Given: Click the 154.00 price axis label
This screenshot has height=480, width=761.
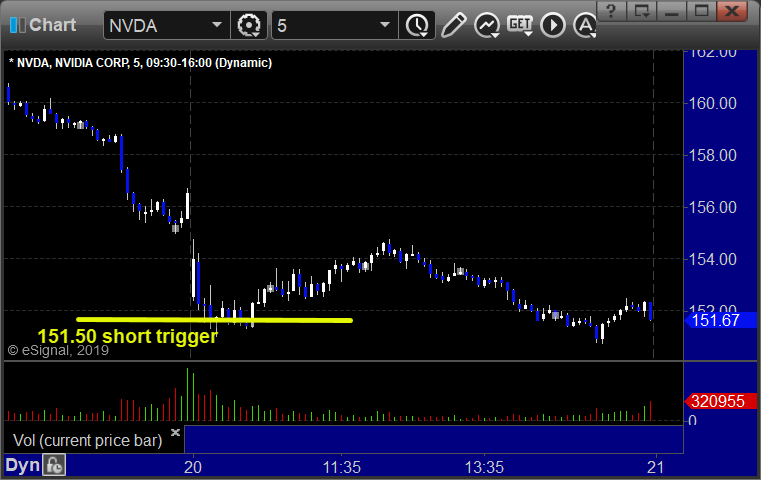Looking at the screenshot, I should 712,259.
